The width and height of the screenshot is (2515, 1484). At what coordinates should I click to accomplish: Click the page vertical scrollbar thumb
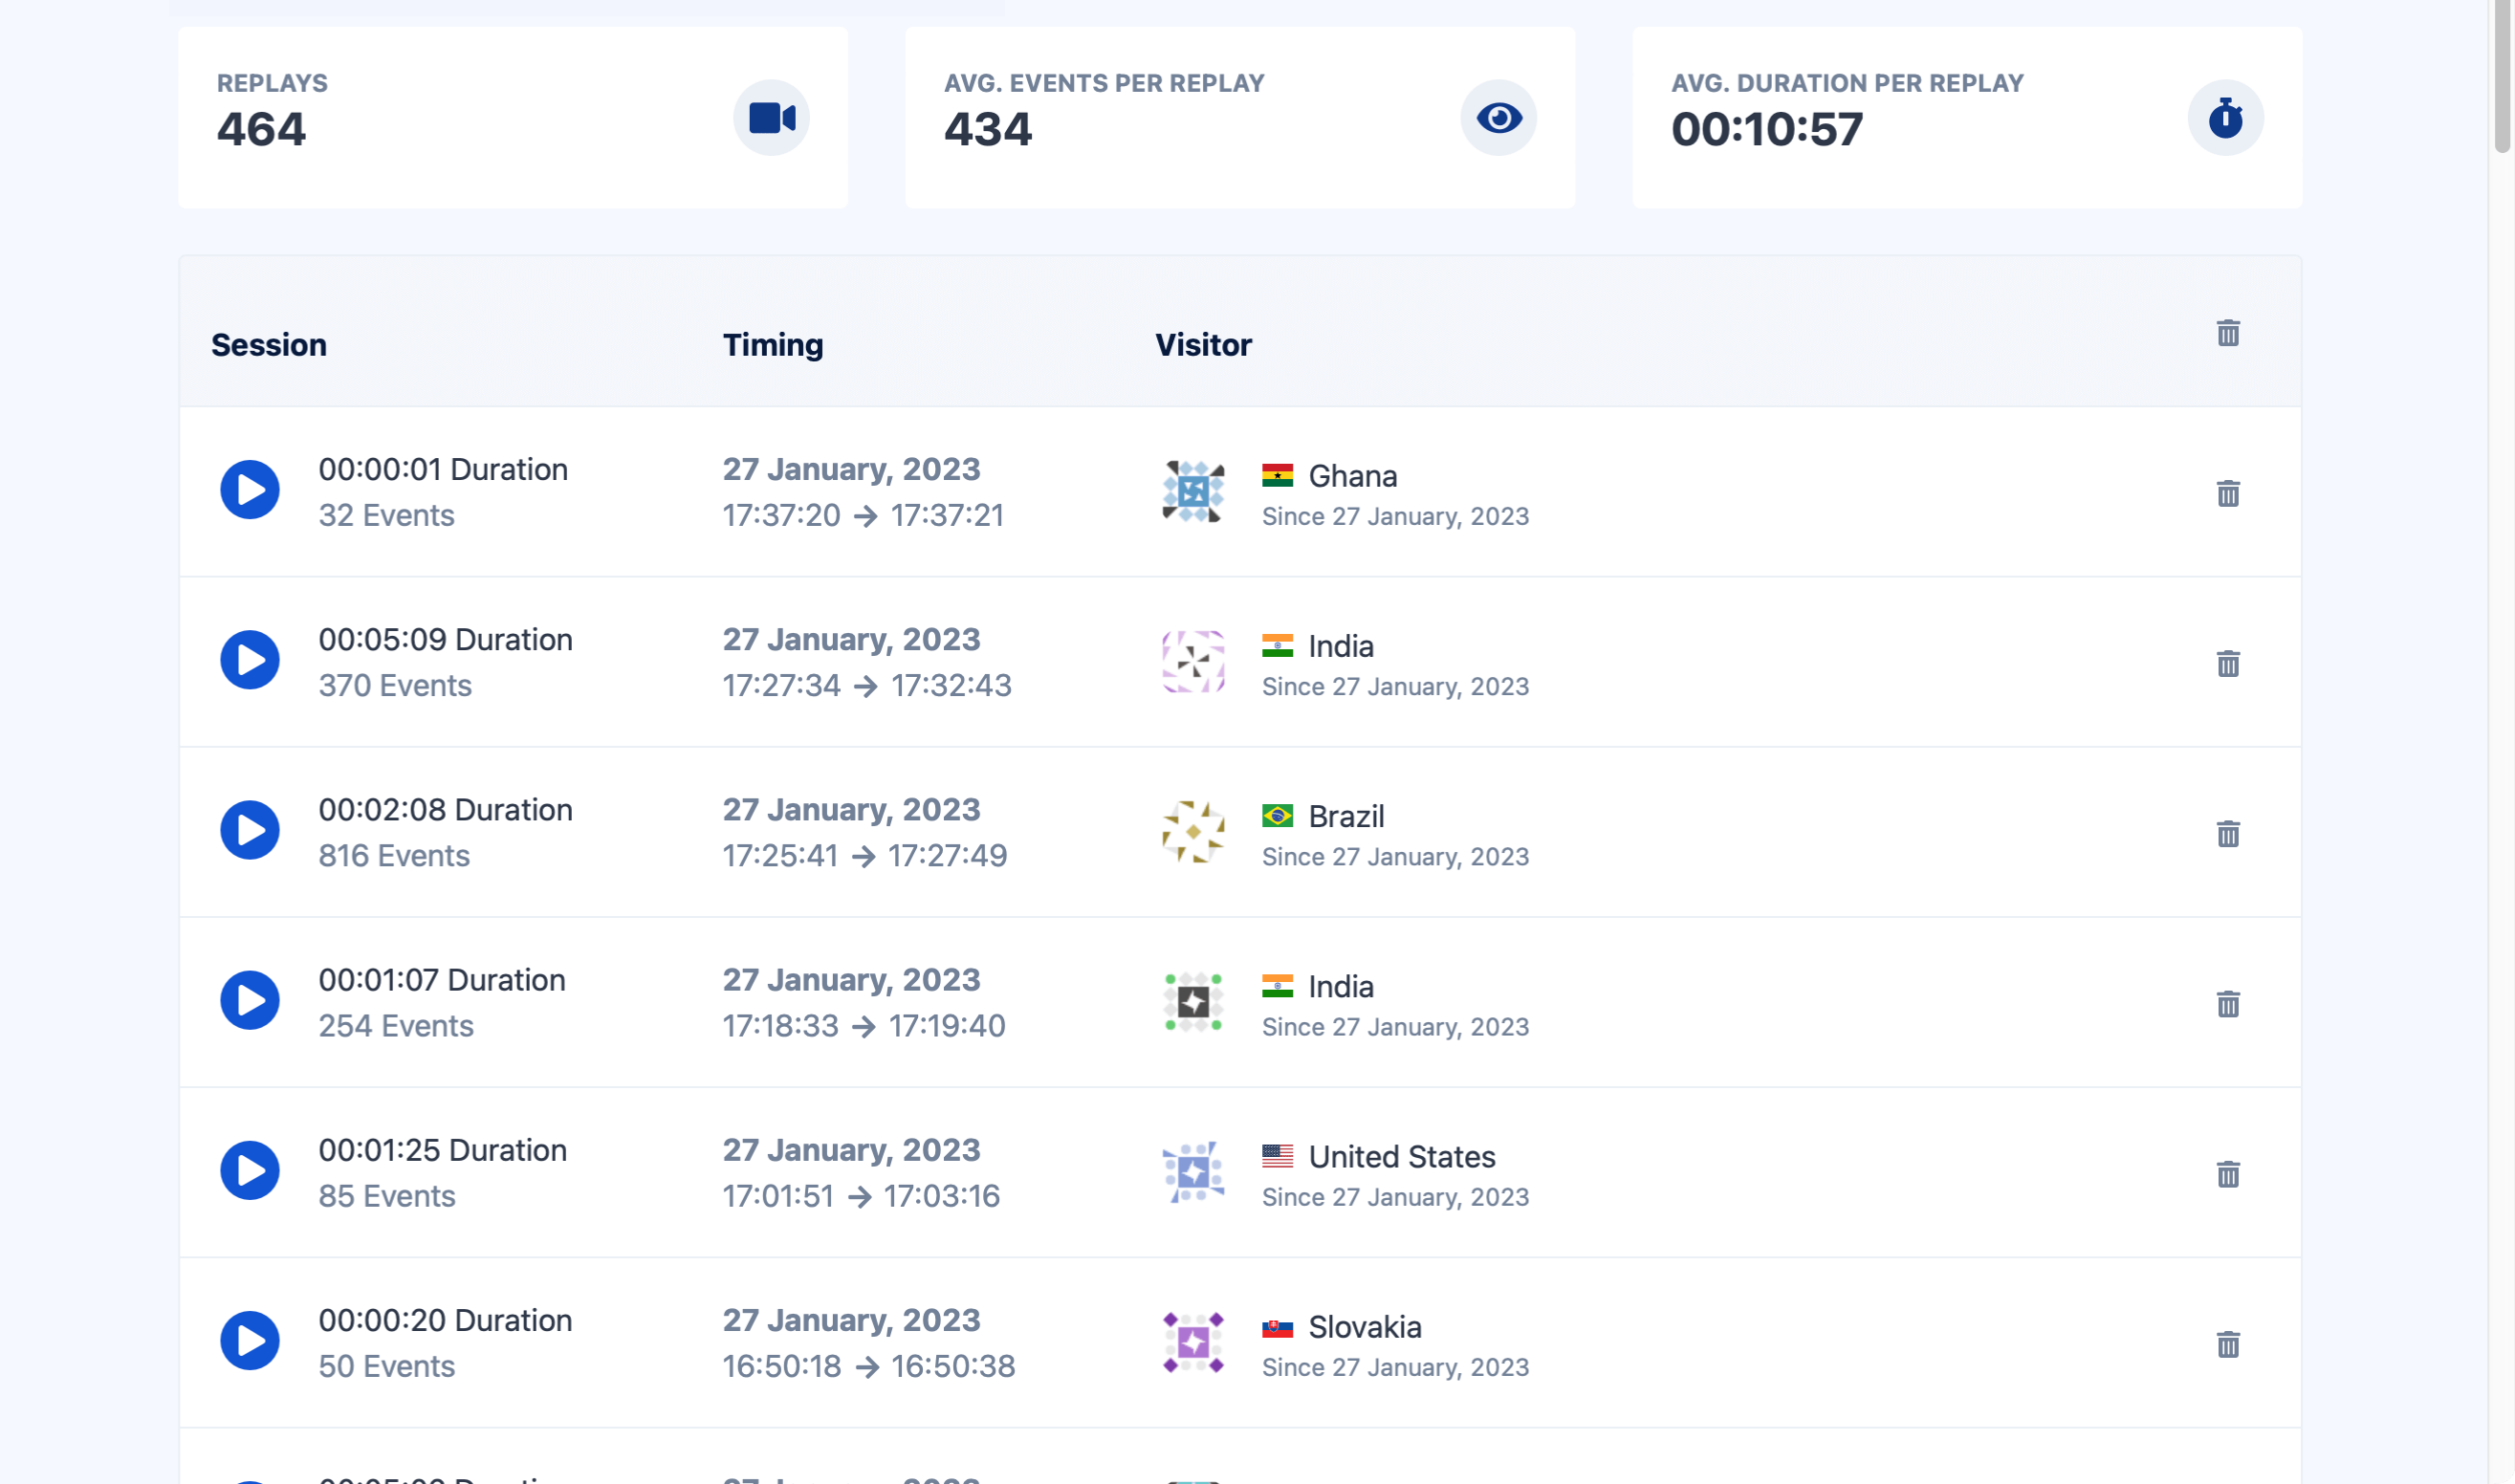click(2502, 76)
